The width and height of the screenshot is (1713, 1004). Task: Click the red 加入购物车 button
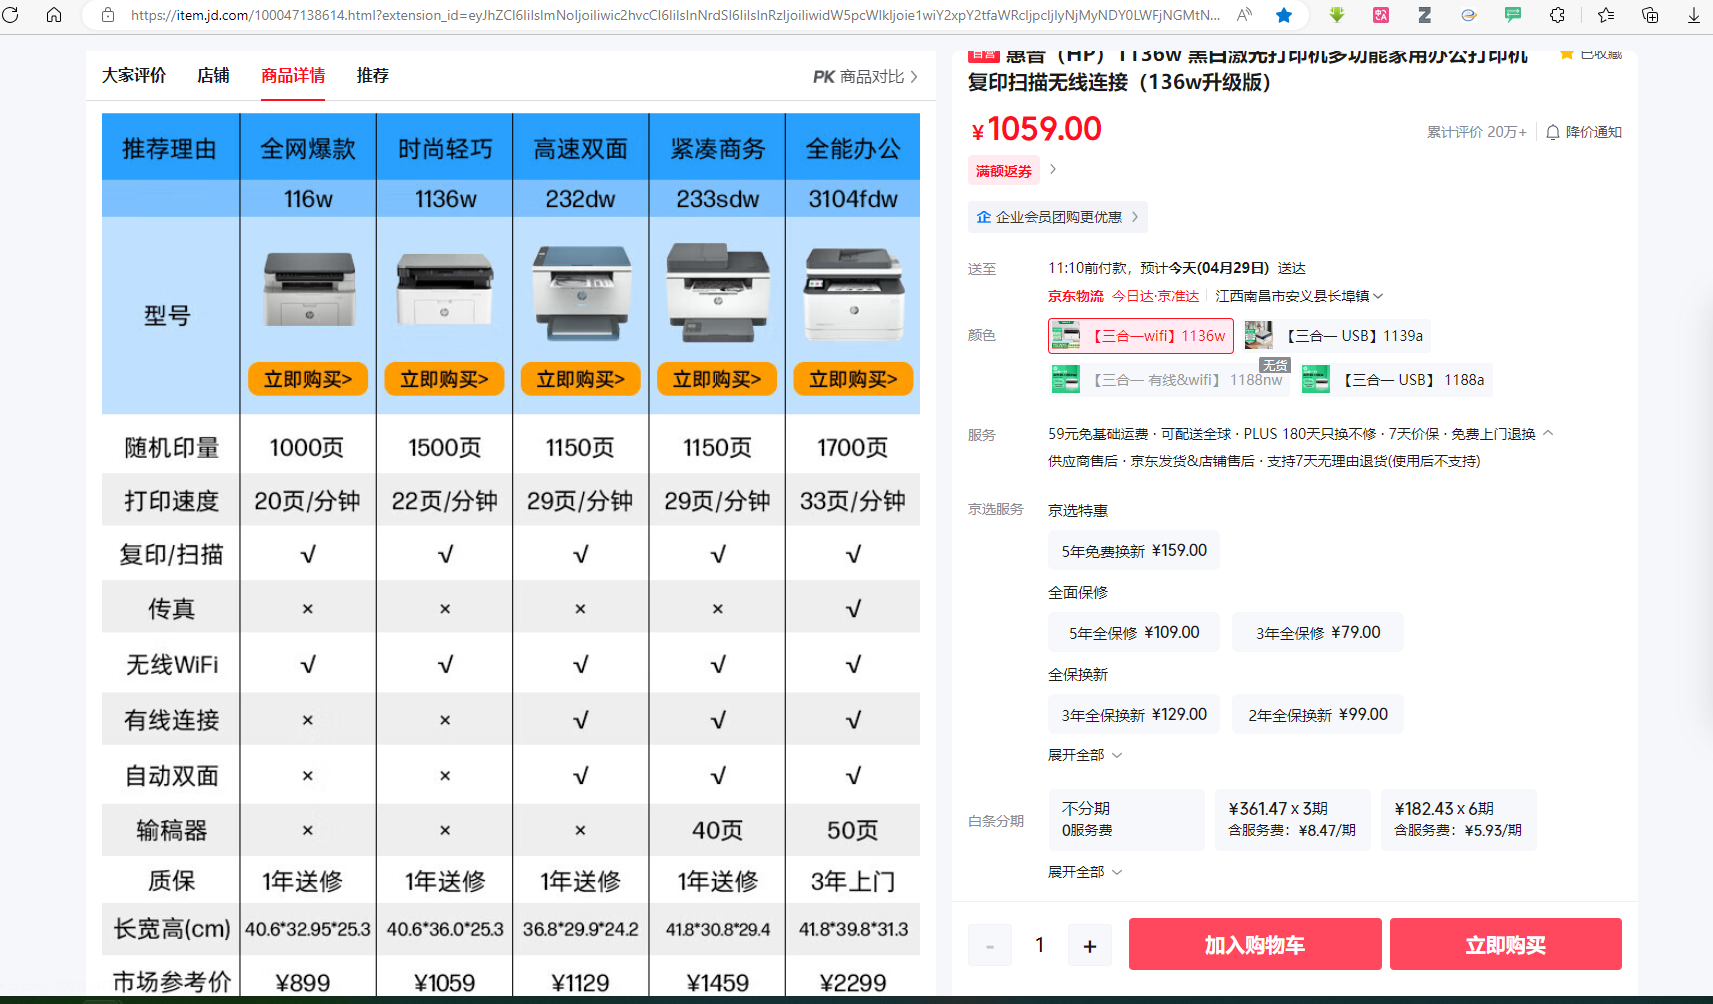pos(1255,944)
